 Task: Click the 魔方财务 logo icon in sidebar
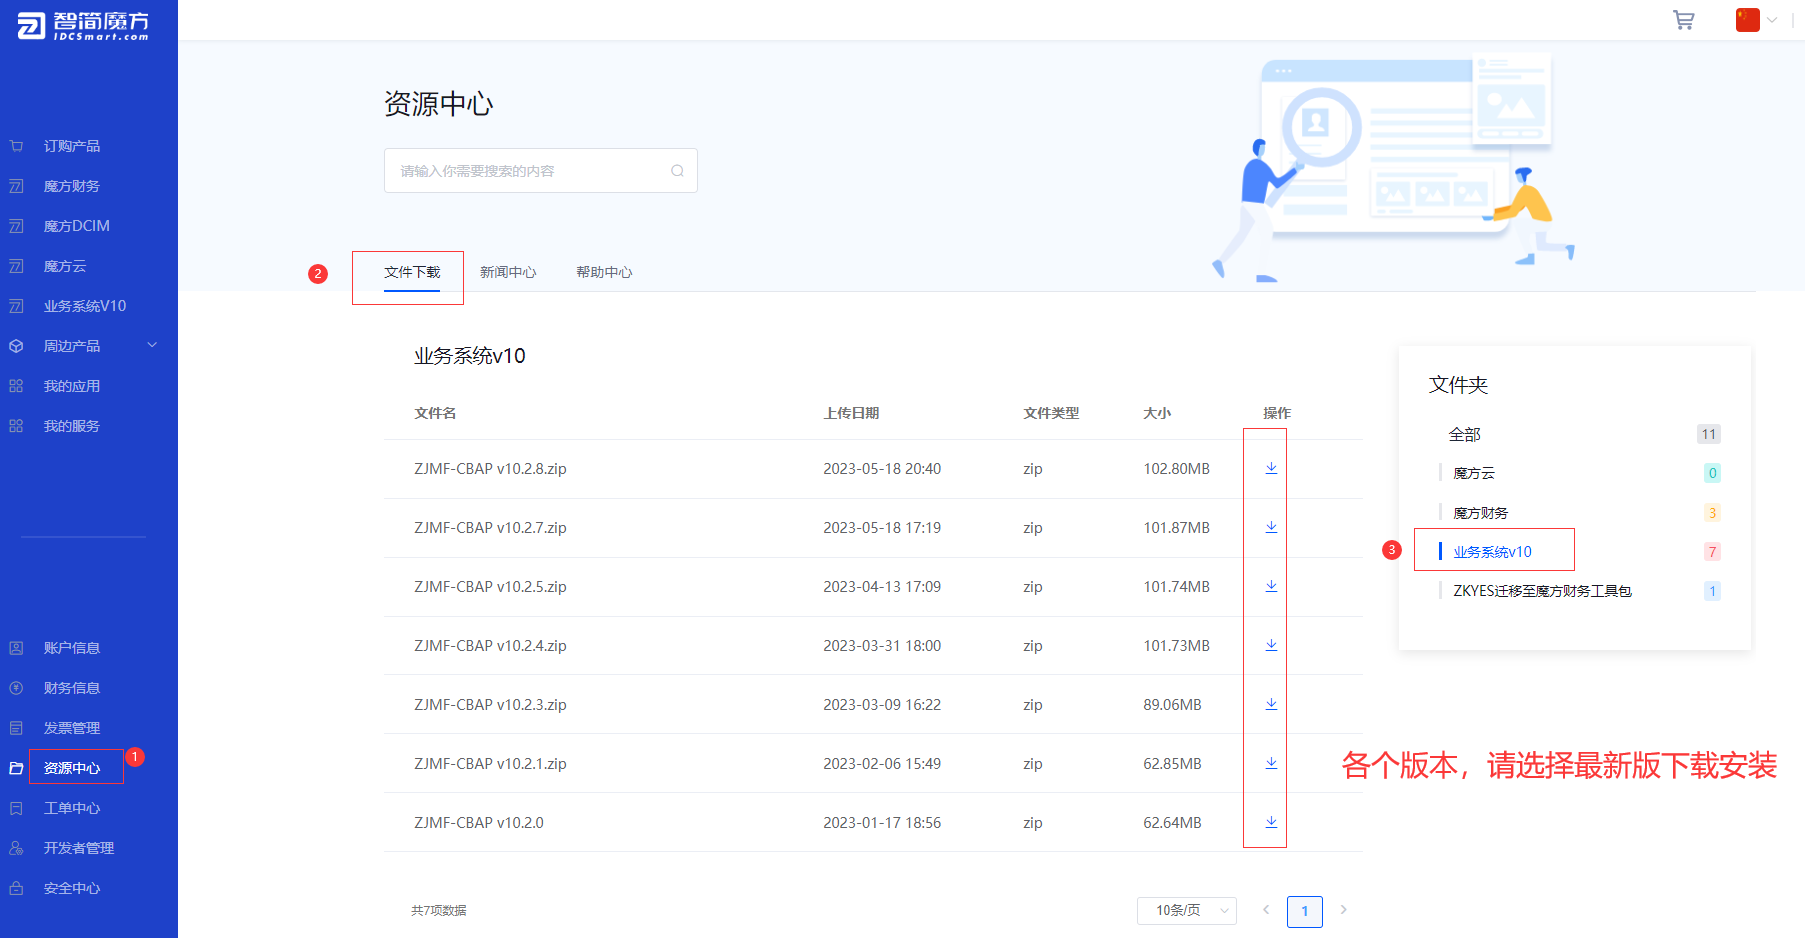tap(16, 186)
